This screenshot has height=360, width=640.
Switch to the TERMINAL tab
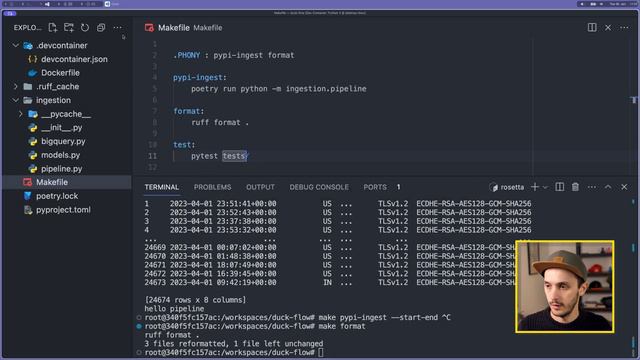[162, 187]
